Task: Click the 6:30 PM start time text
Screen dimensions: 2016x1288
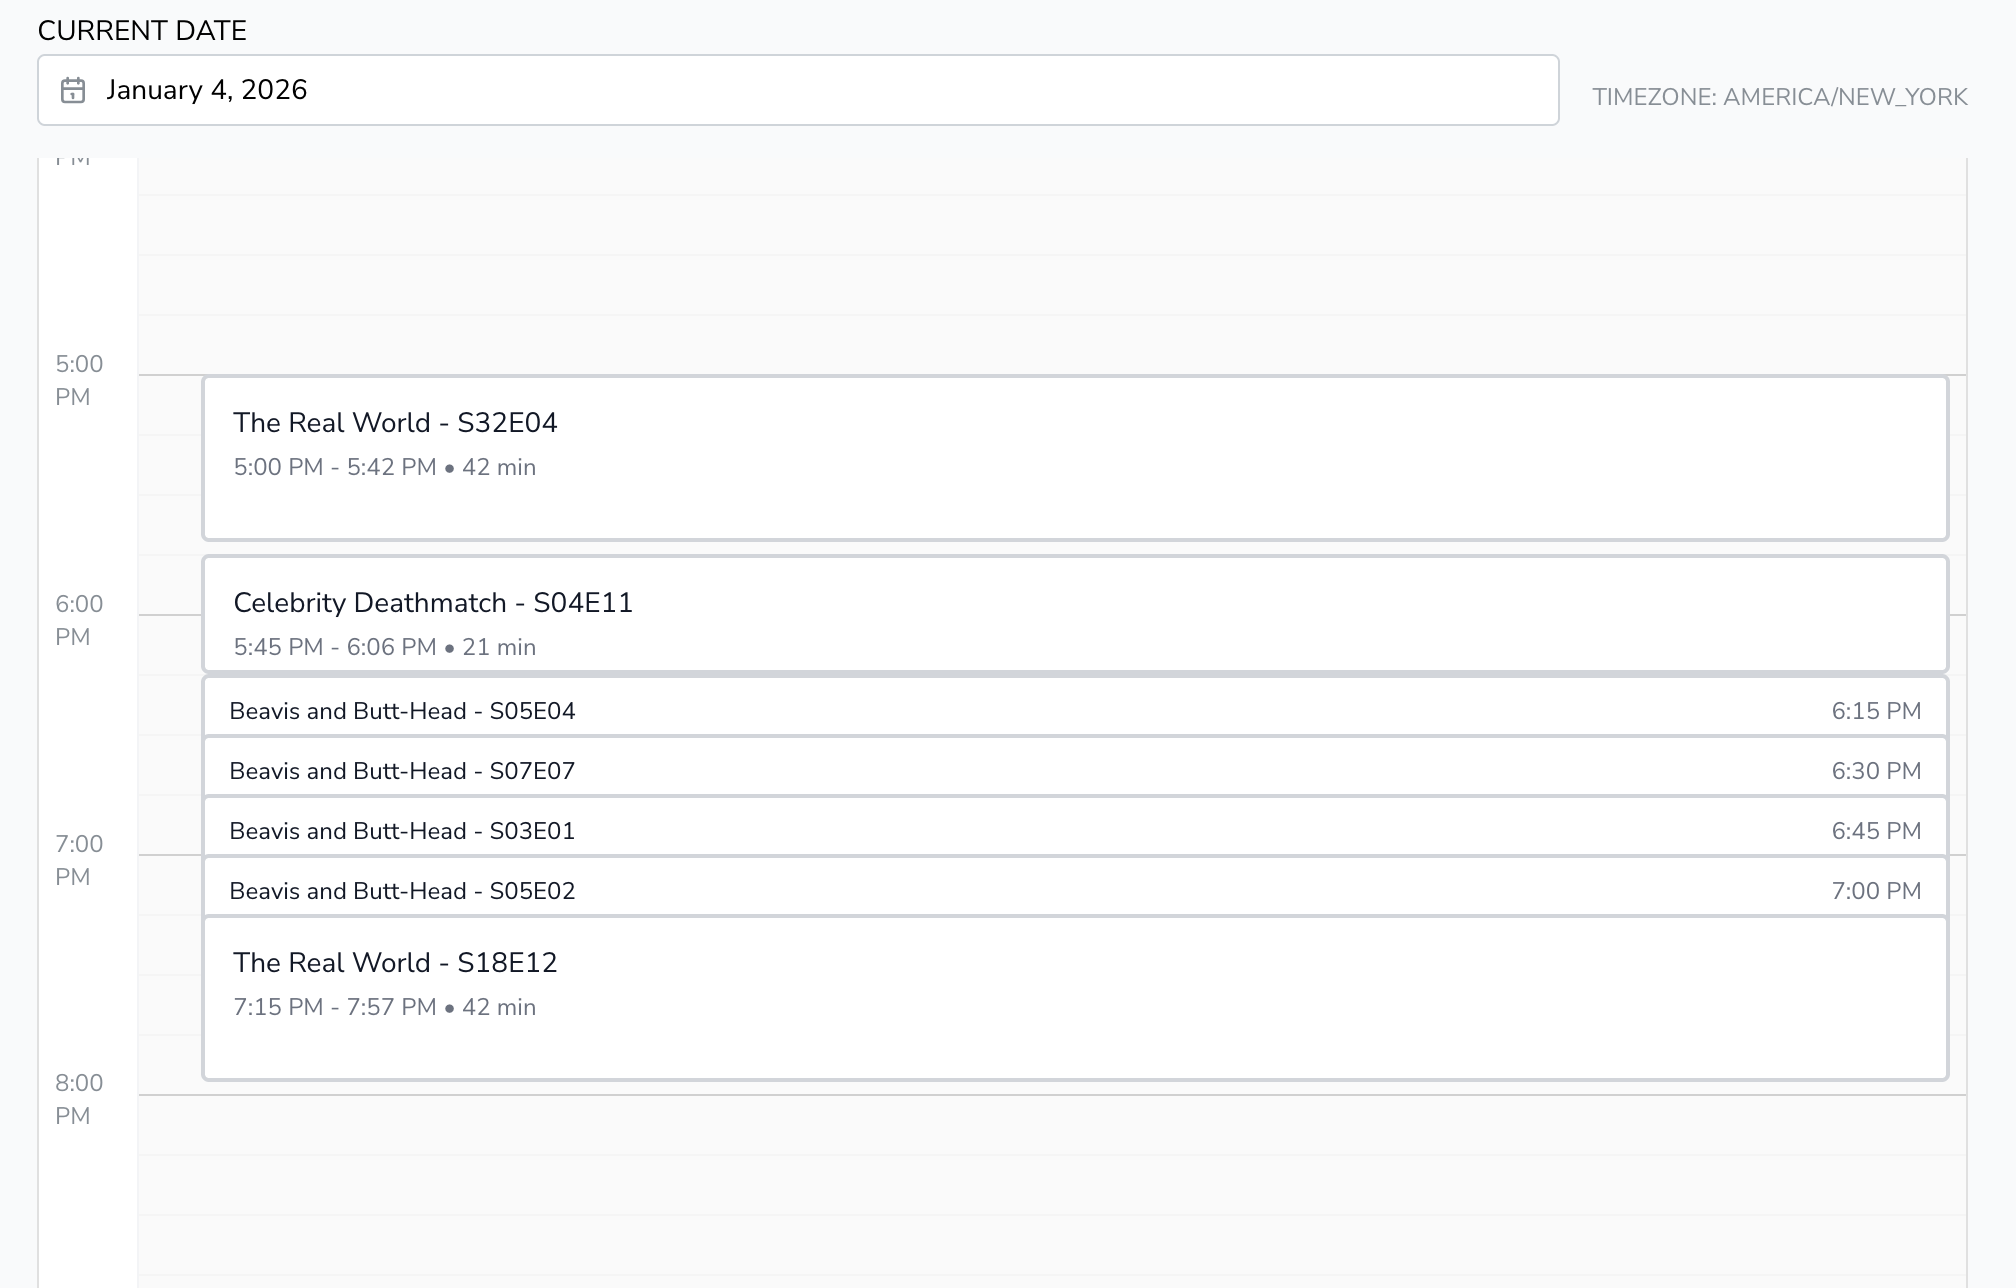Action: coord(1875,771)
